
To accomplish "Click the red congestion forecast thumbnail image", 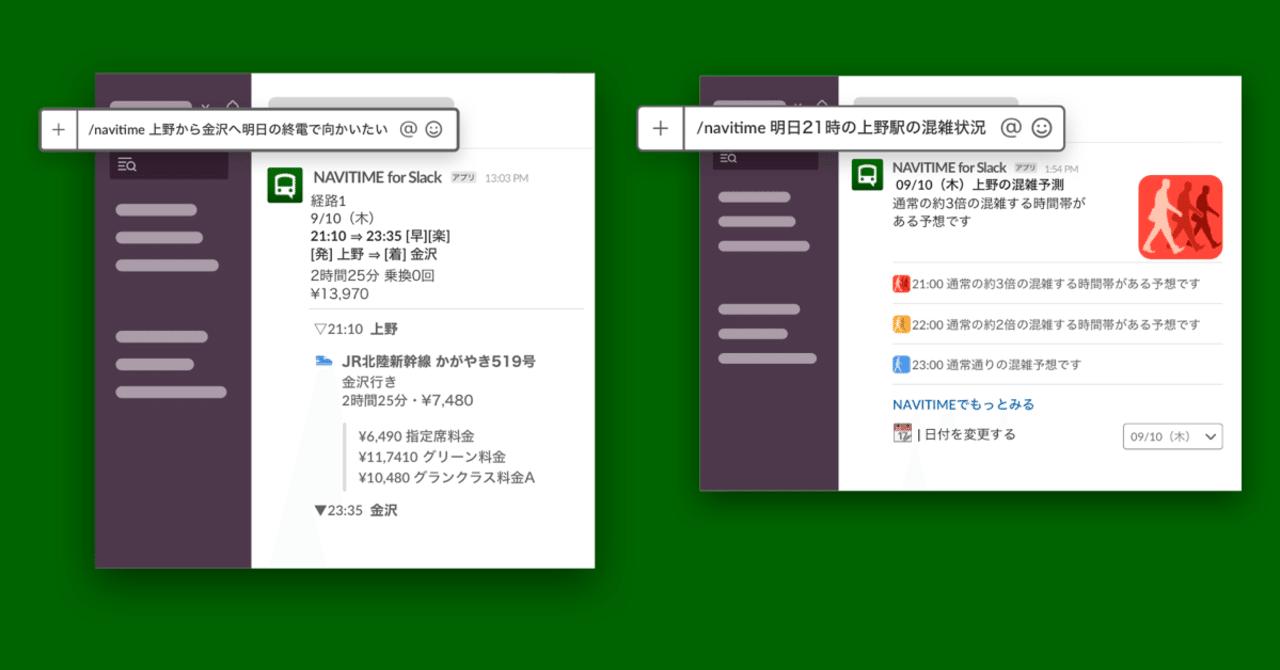I will click(x=1180, y=216).
